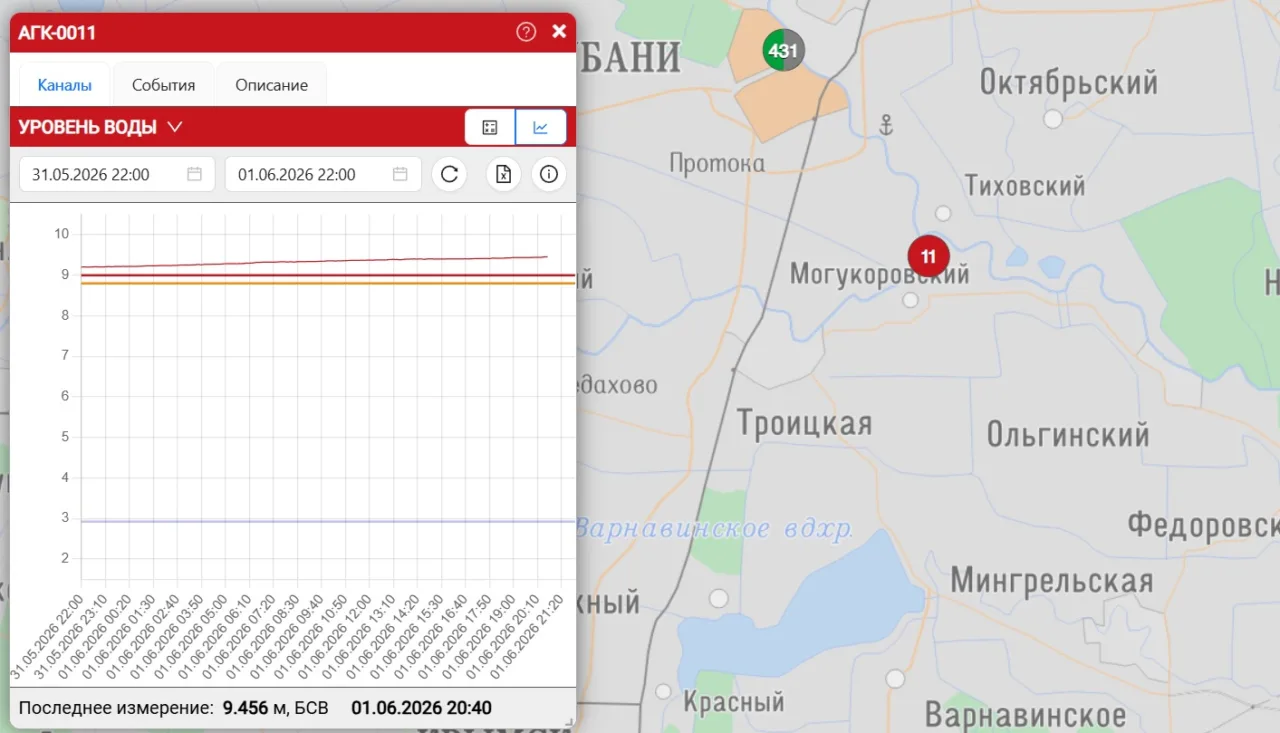Open the Описание tab
This screenshot has width=1280, height=733.
click(271, 85)
